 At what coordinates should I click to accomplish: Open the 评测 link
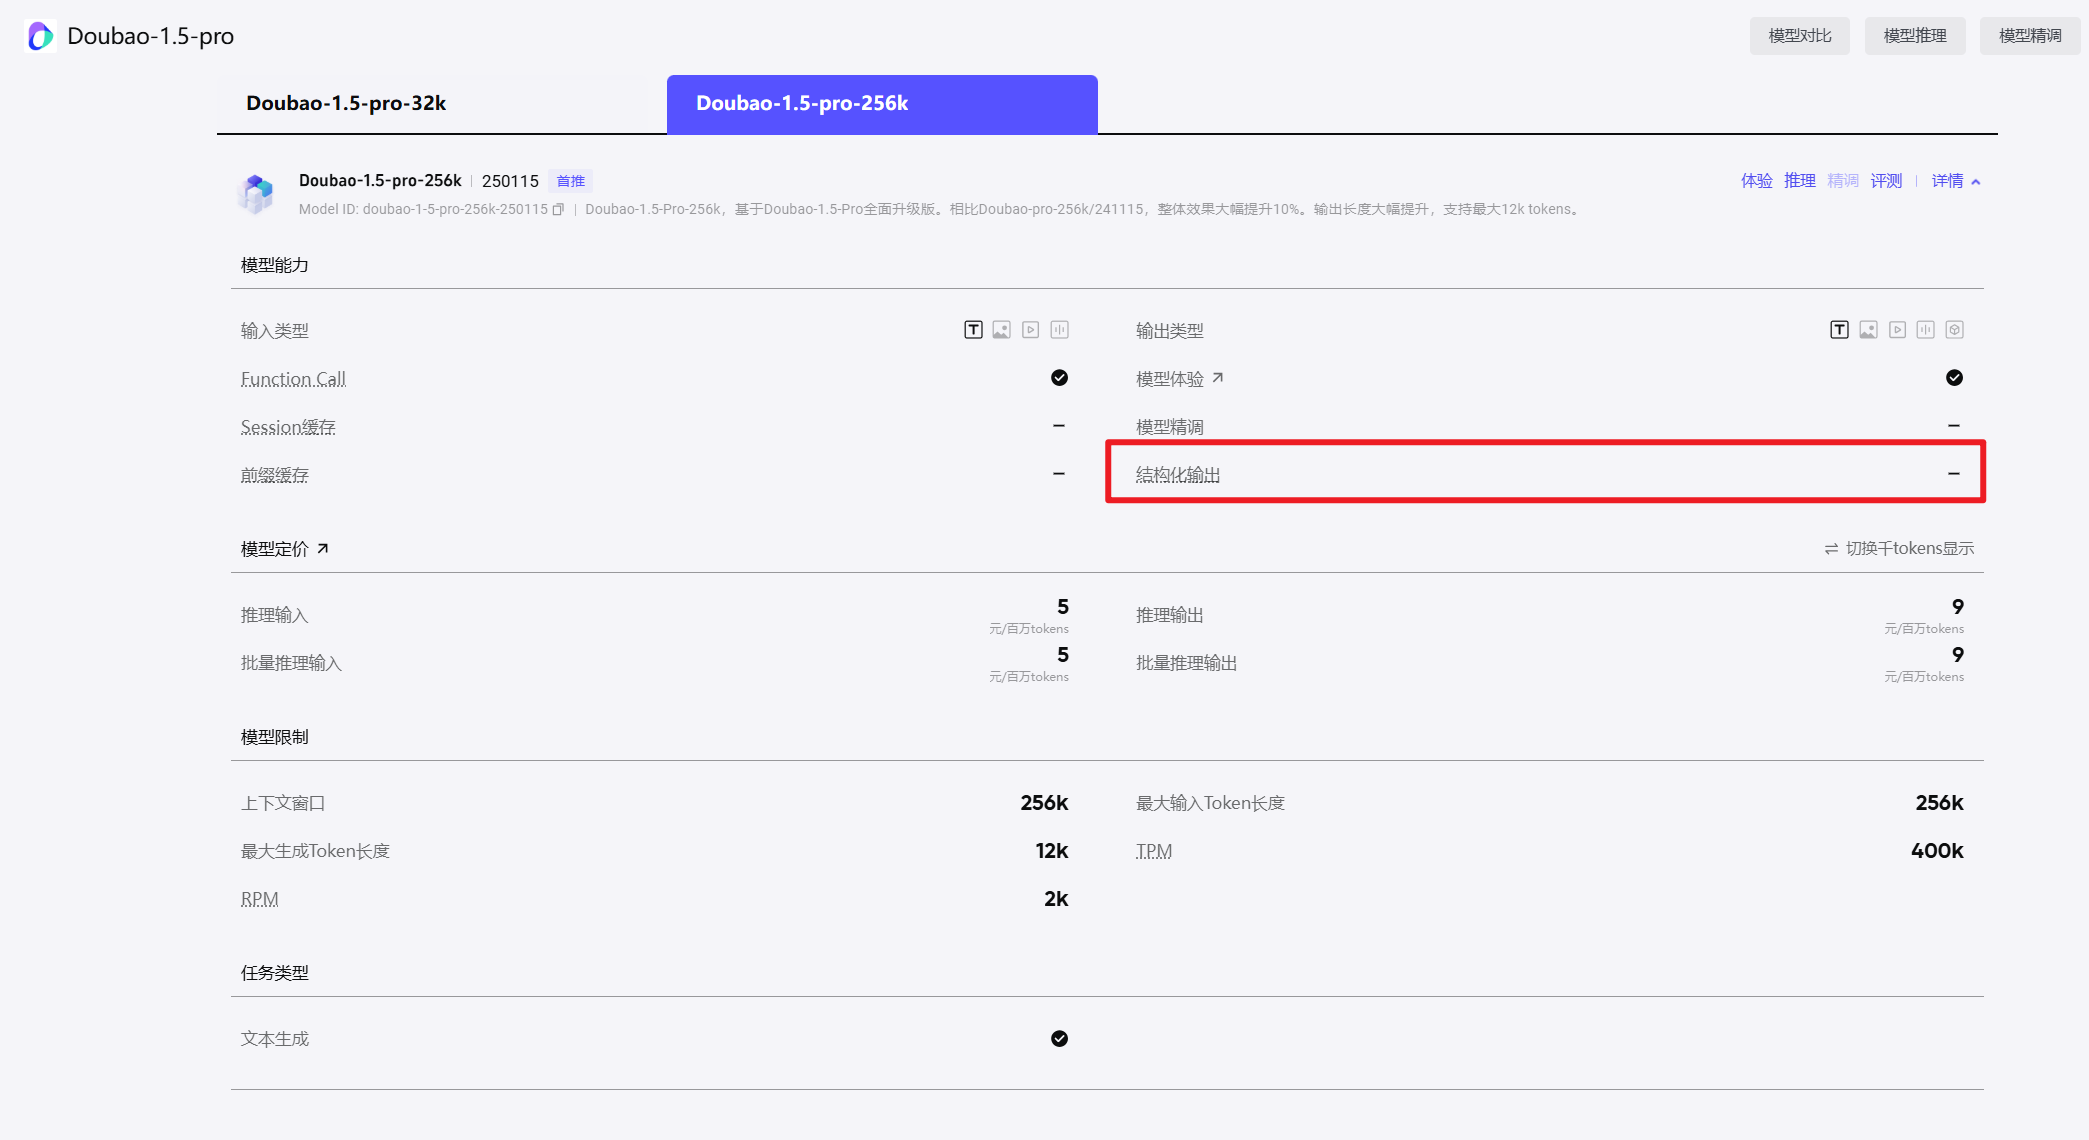tap(1886, 181)
